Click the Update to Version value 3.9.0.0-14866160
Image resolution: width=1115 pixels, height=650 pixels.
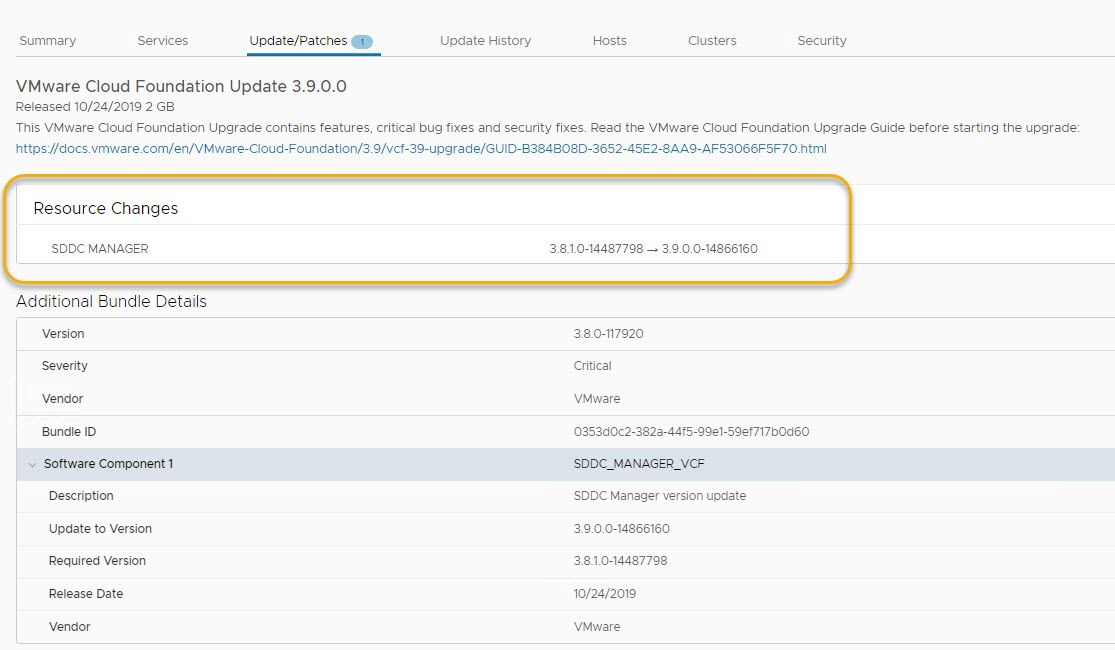(x=621, y=529)
